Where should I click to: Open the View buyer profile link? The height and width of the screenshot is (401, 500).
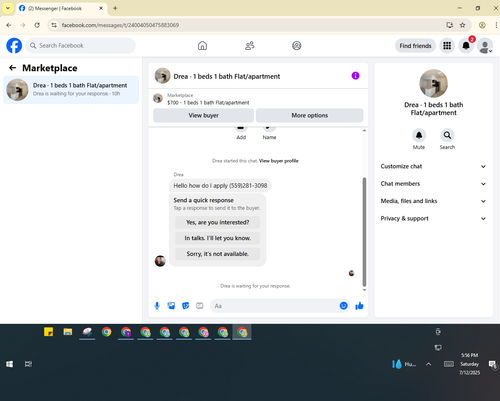tap(279, 161)
